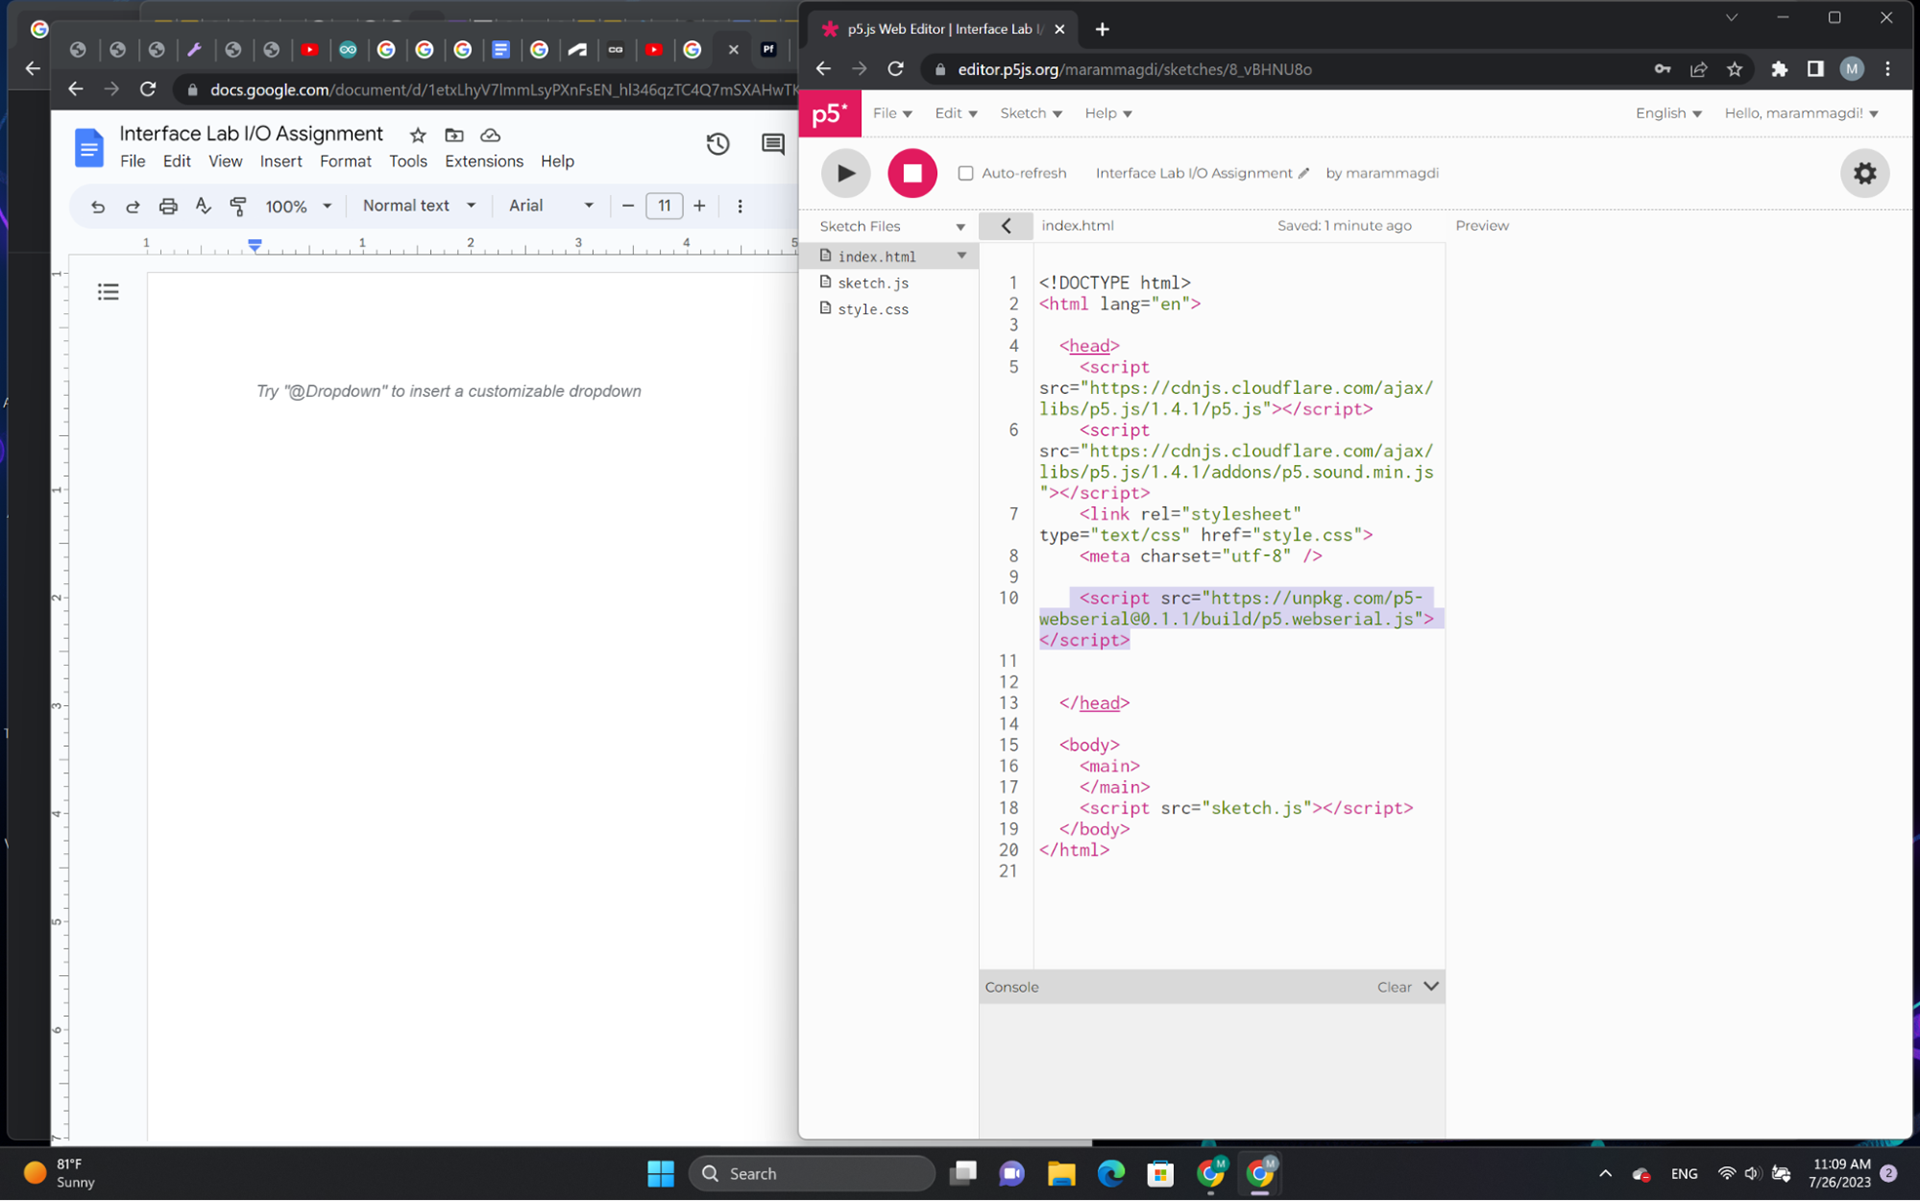This screenshot has height=1201, width=1920.
Task: Open Docs version history clock icon
Action: (718, 145)
